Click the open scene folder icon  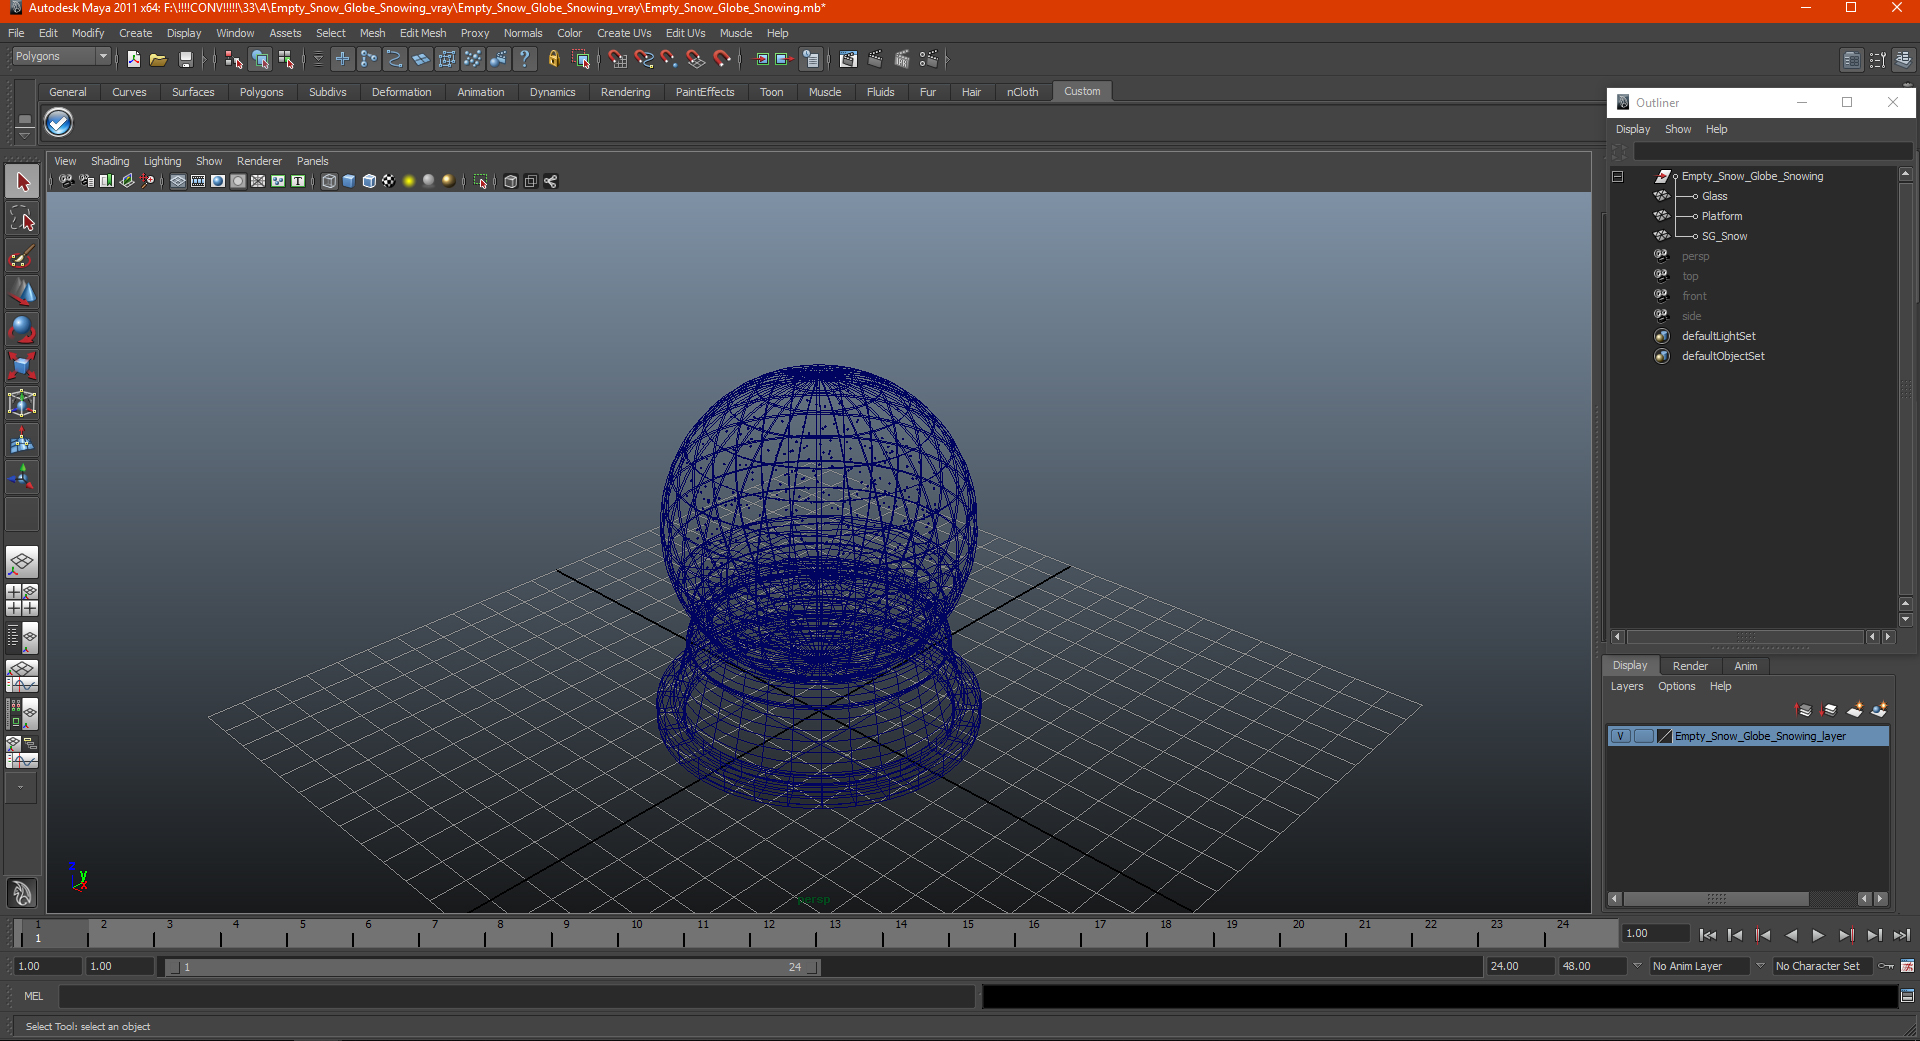tap(158, 59)
